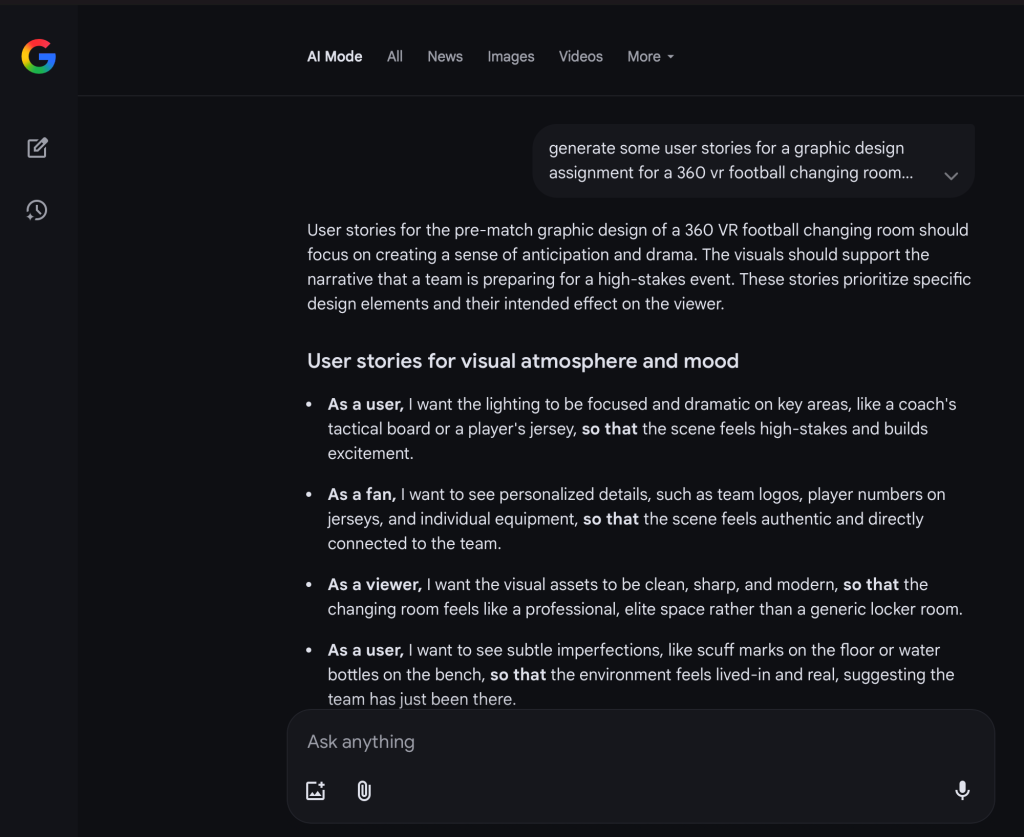Screen dimensions: 1024x837
Task: Click the bold "As a fan," text
Action: [362, 494]
